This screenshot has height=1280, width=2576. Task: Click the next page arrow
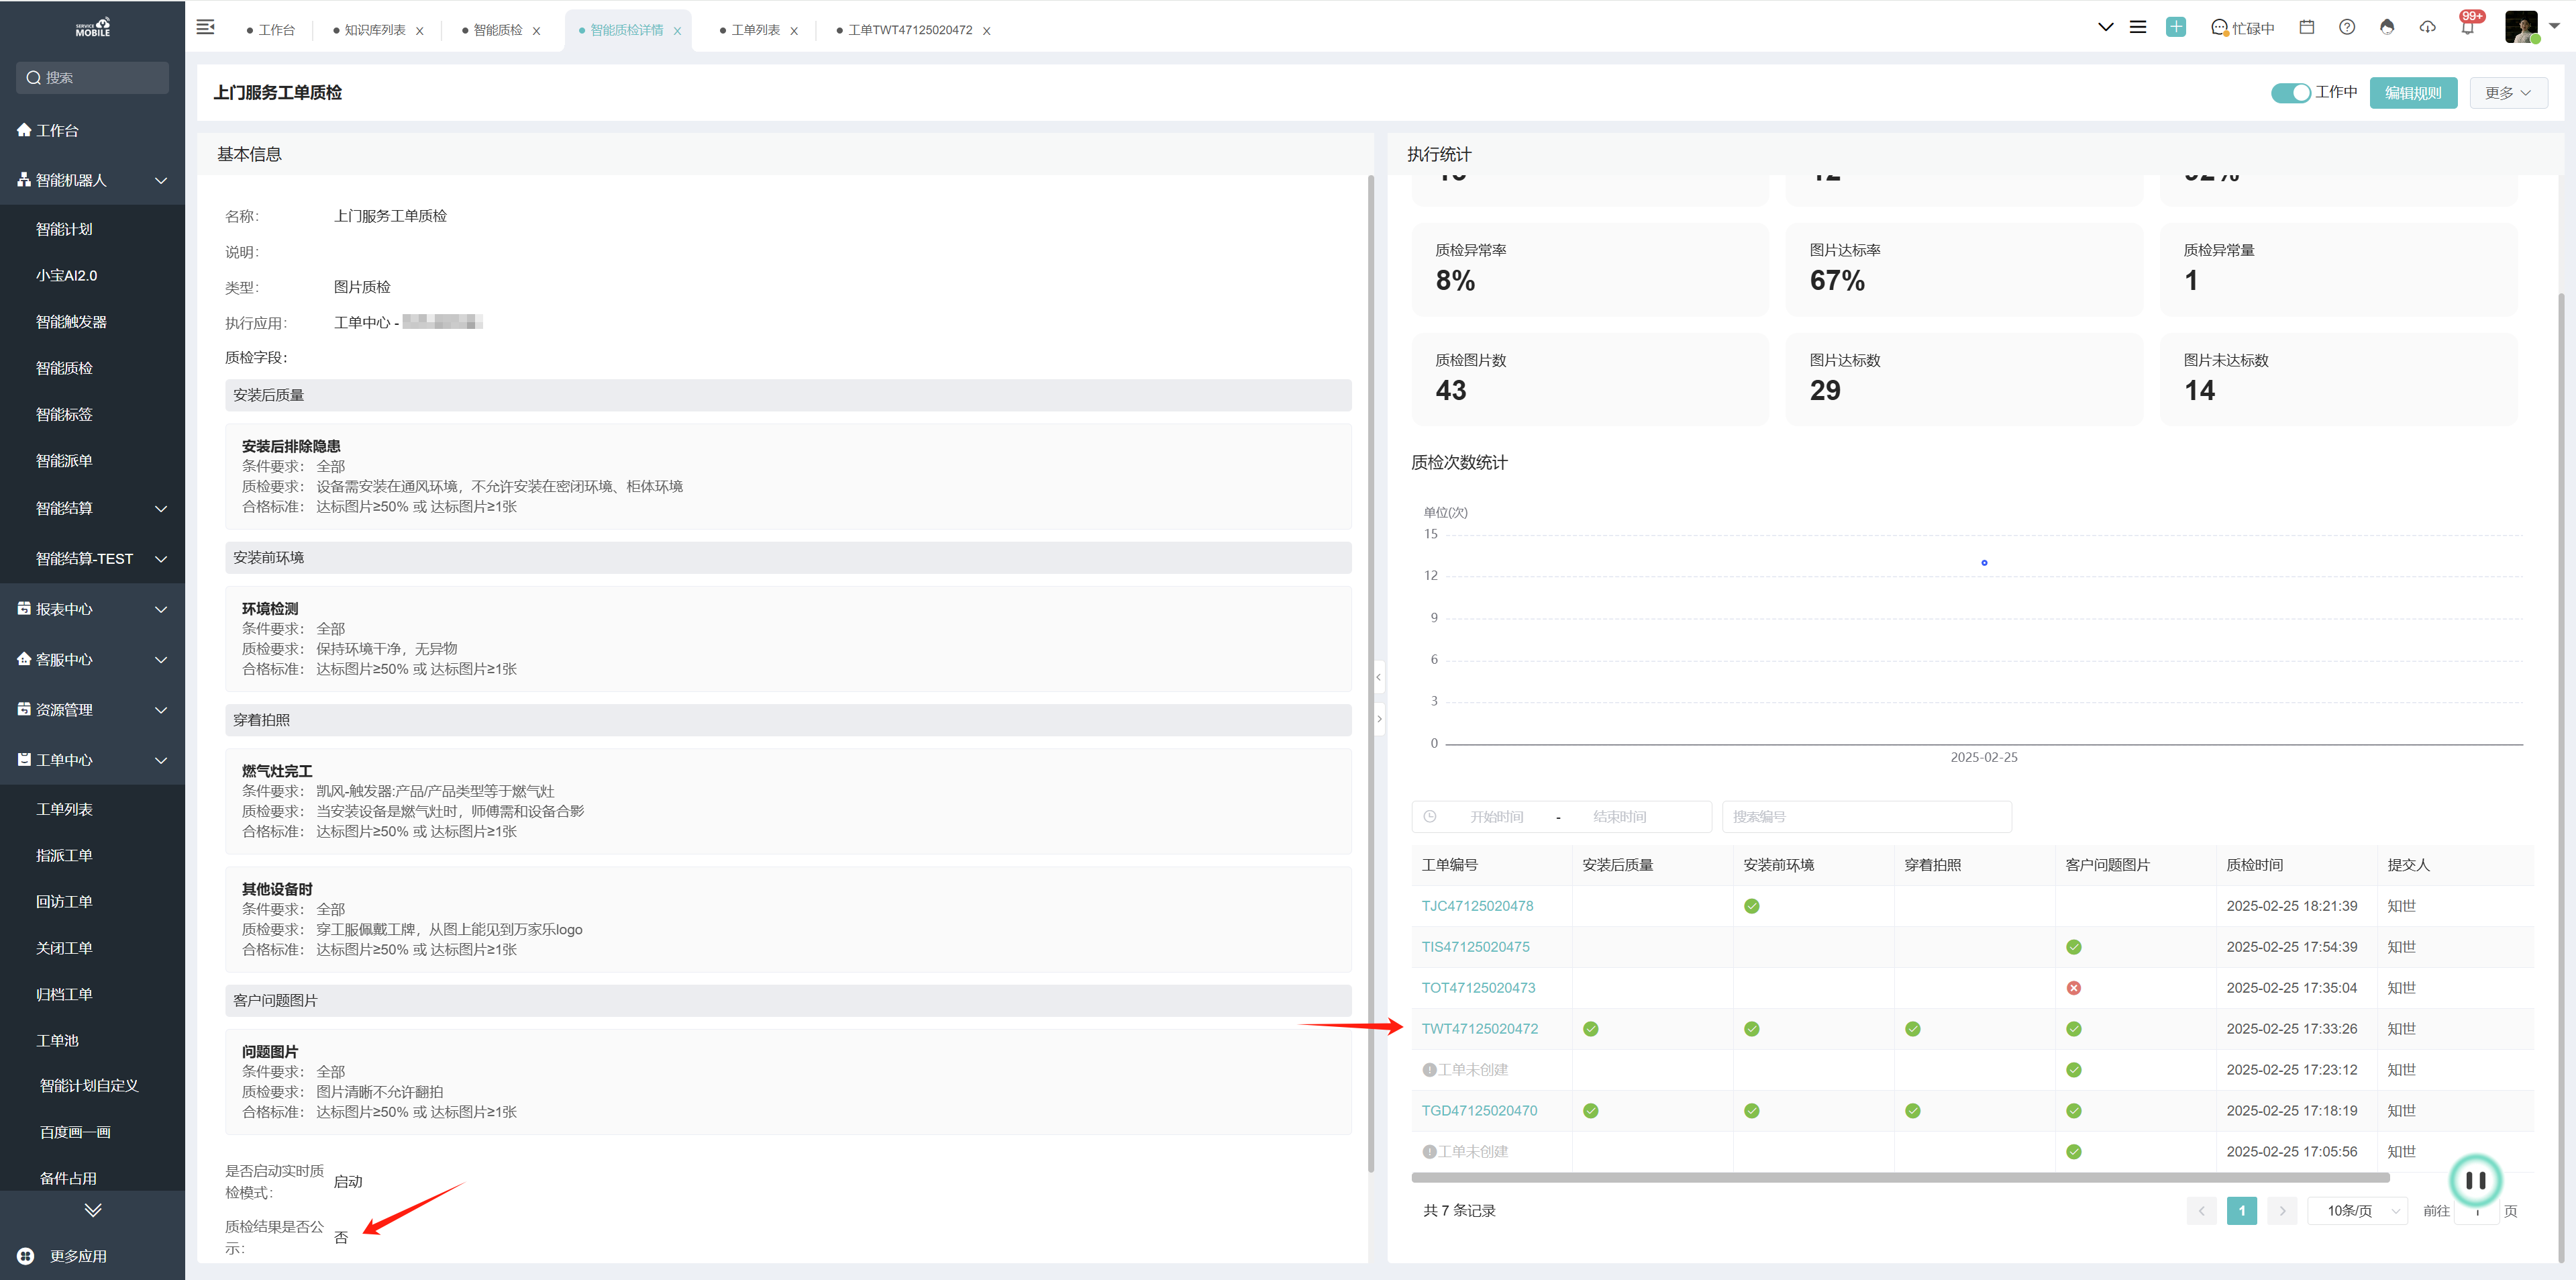coord(2281,1210)
